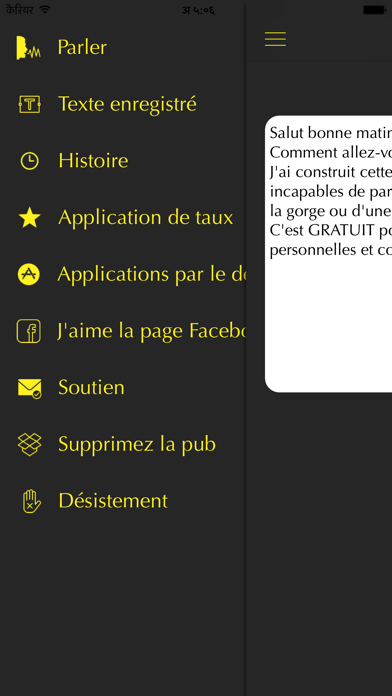Tap the carrier label in the status bar
Screen dimensions: 392x696
[x=20, y=9]
